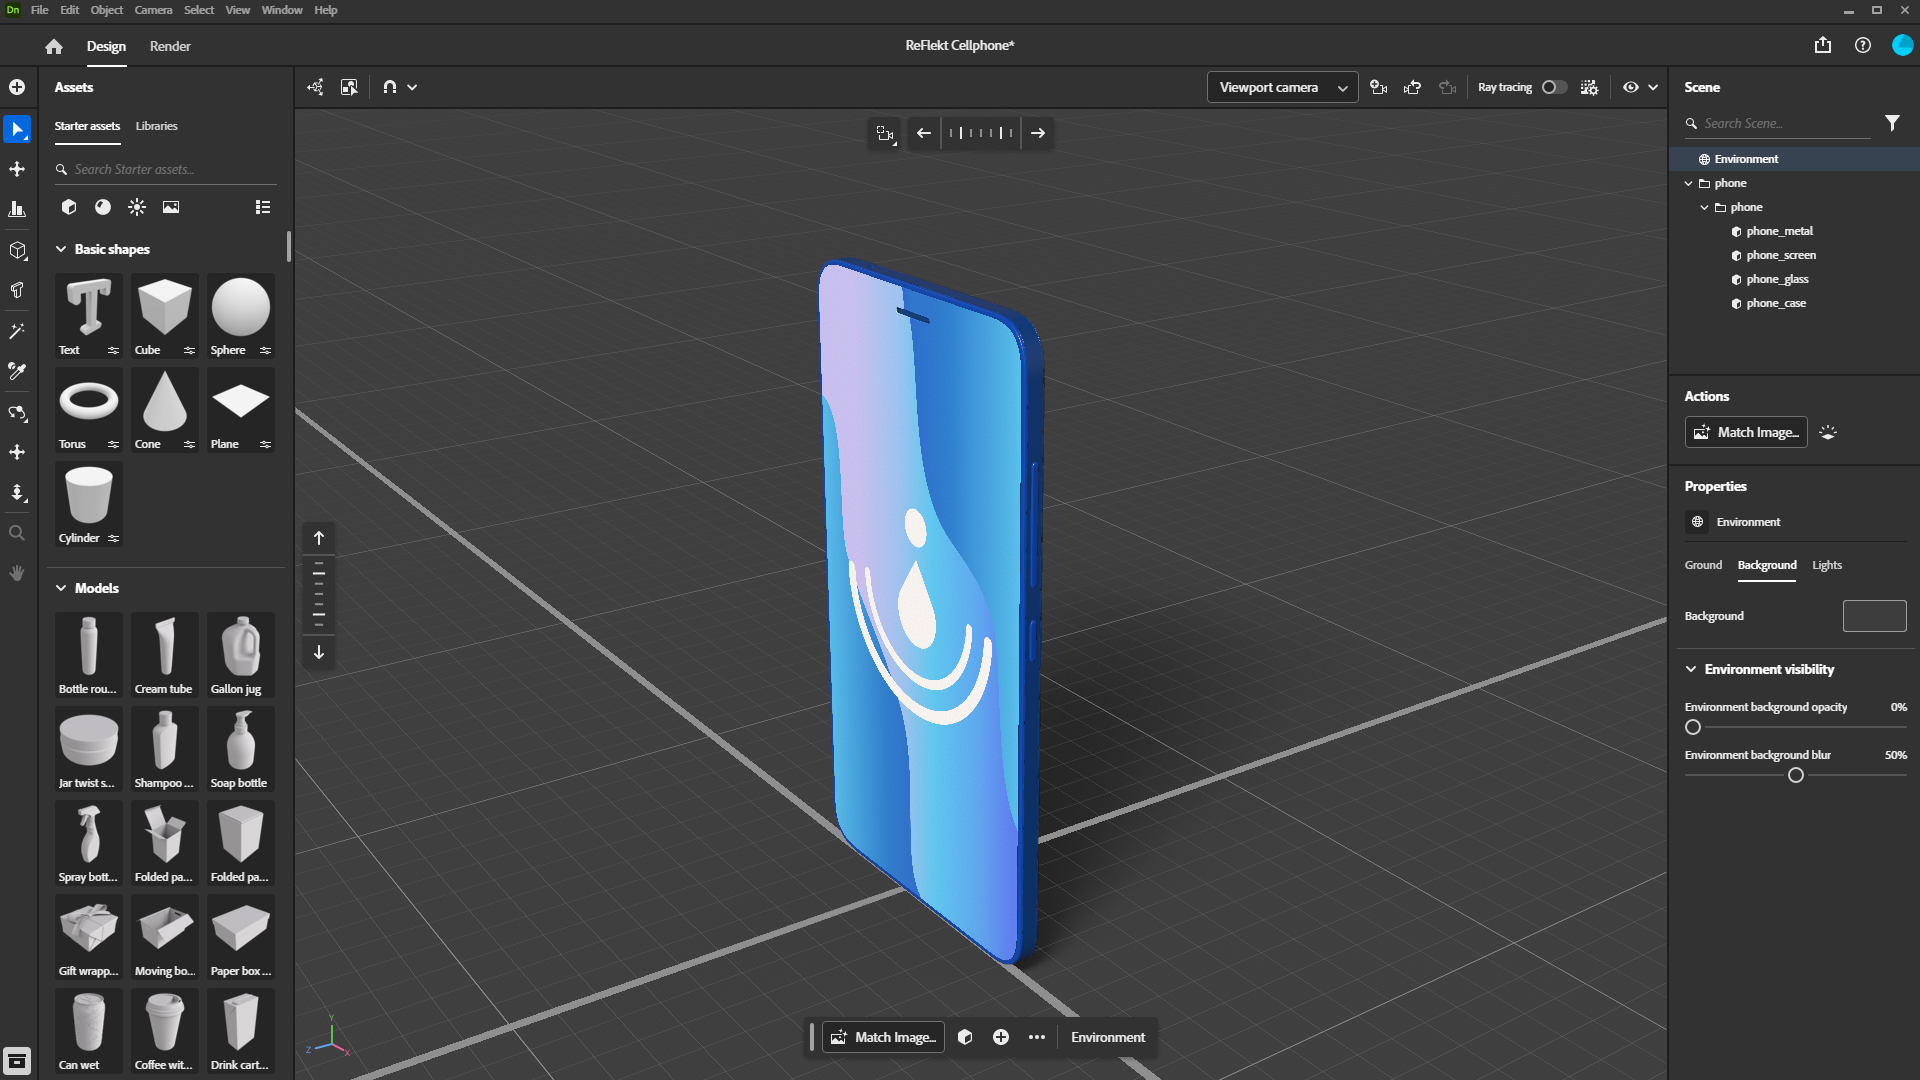
Task: Toggle the viewport visibility eye icon
Action: 1631,87
